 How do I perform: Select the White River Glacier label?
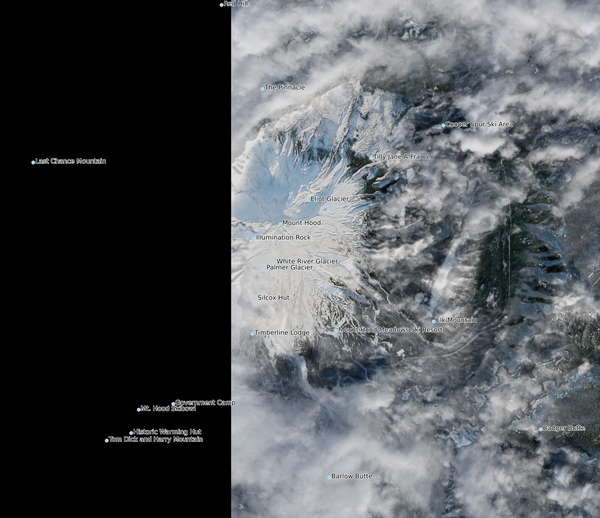coord(308,260)
